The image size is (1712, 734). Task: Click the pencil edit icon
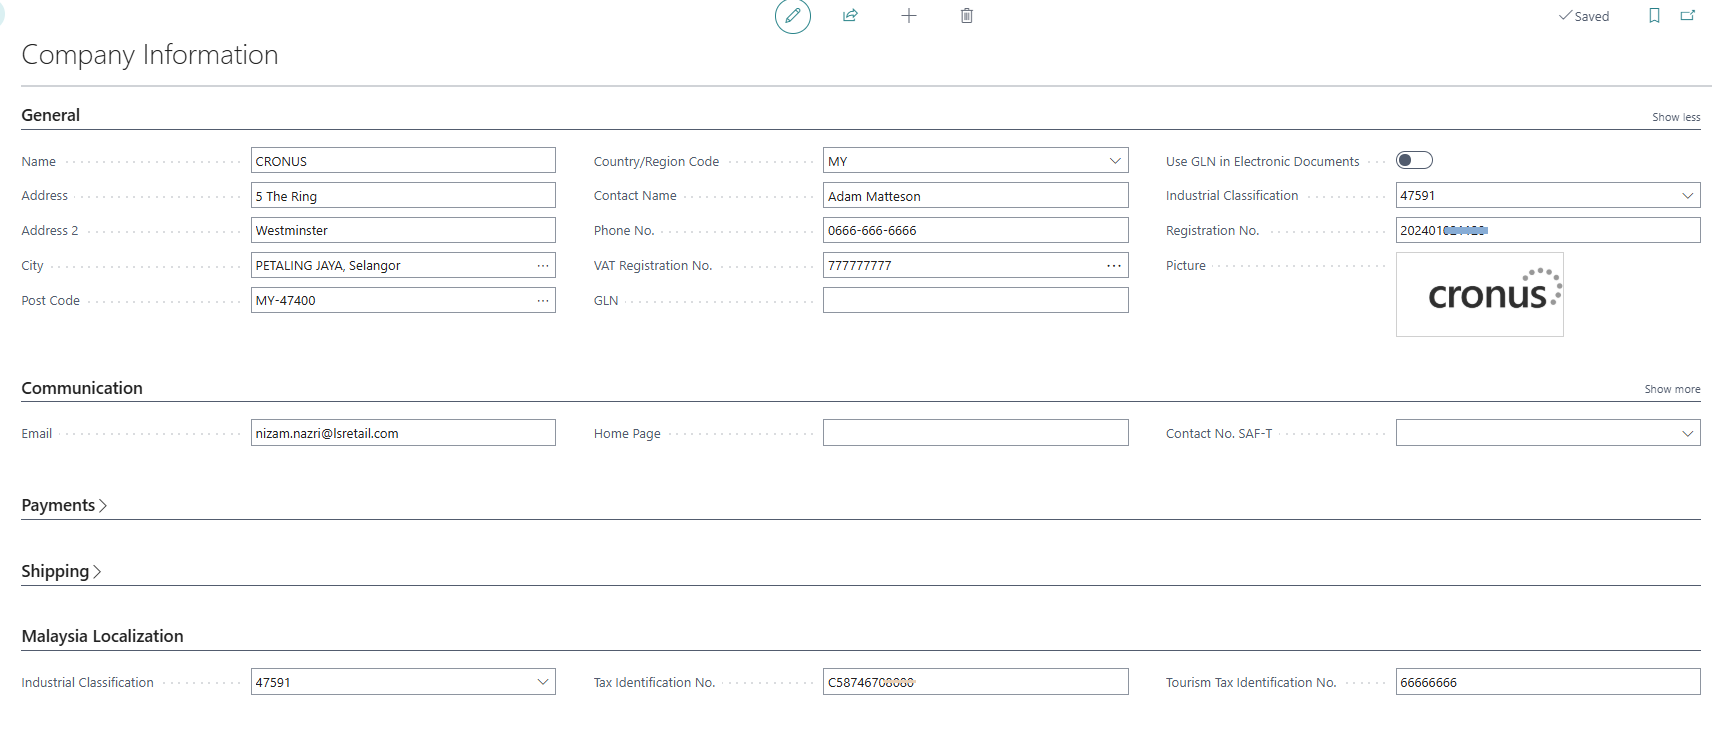pyautogui.click(x=792, y=16)
